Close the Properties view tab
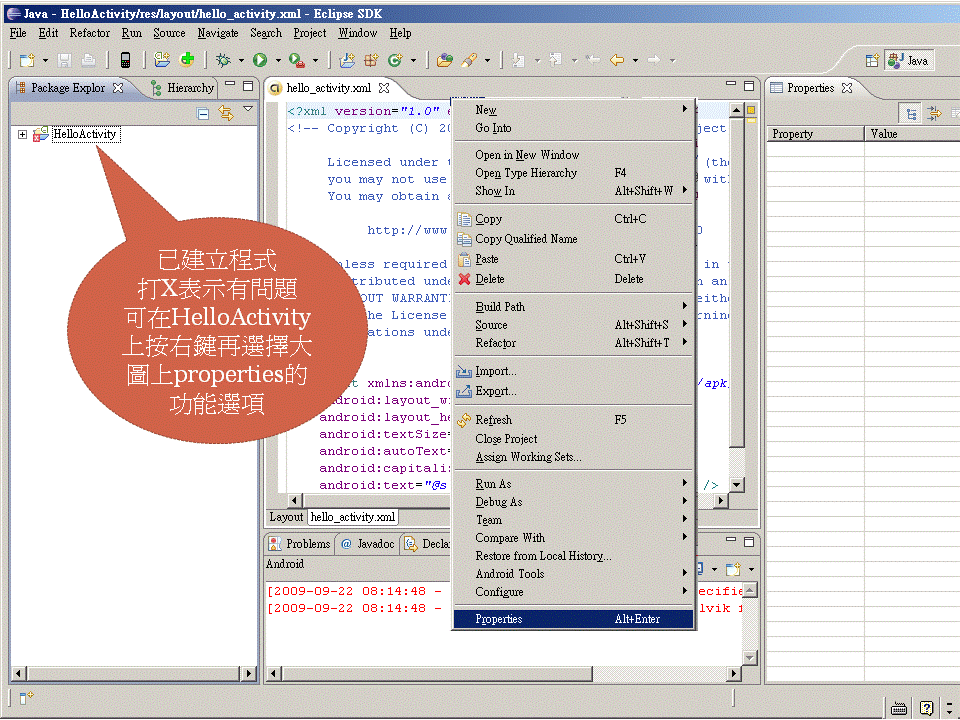The width and height of the screenshot is (960, 720). click(x=847, y=88)
